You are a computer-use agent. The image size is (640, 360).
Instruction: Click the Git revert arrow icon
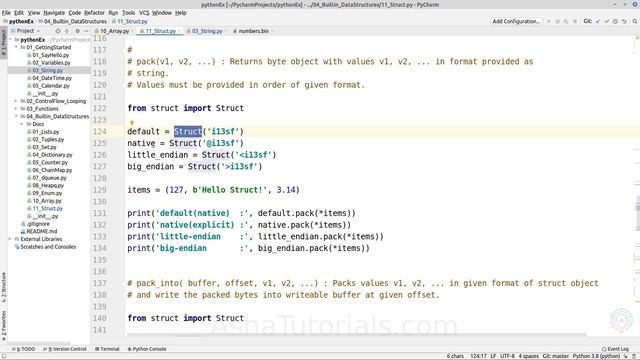624,21
